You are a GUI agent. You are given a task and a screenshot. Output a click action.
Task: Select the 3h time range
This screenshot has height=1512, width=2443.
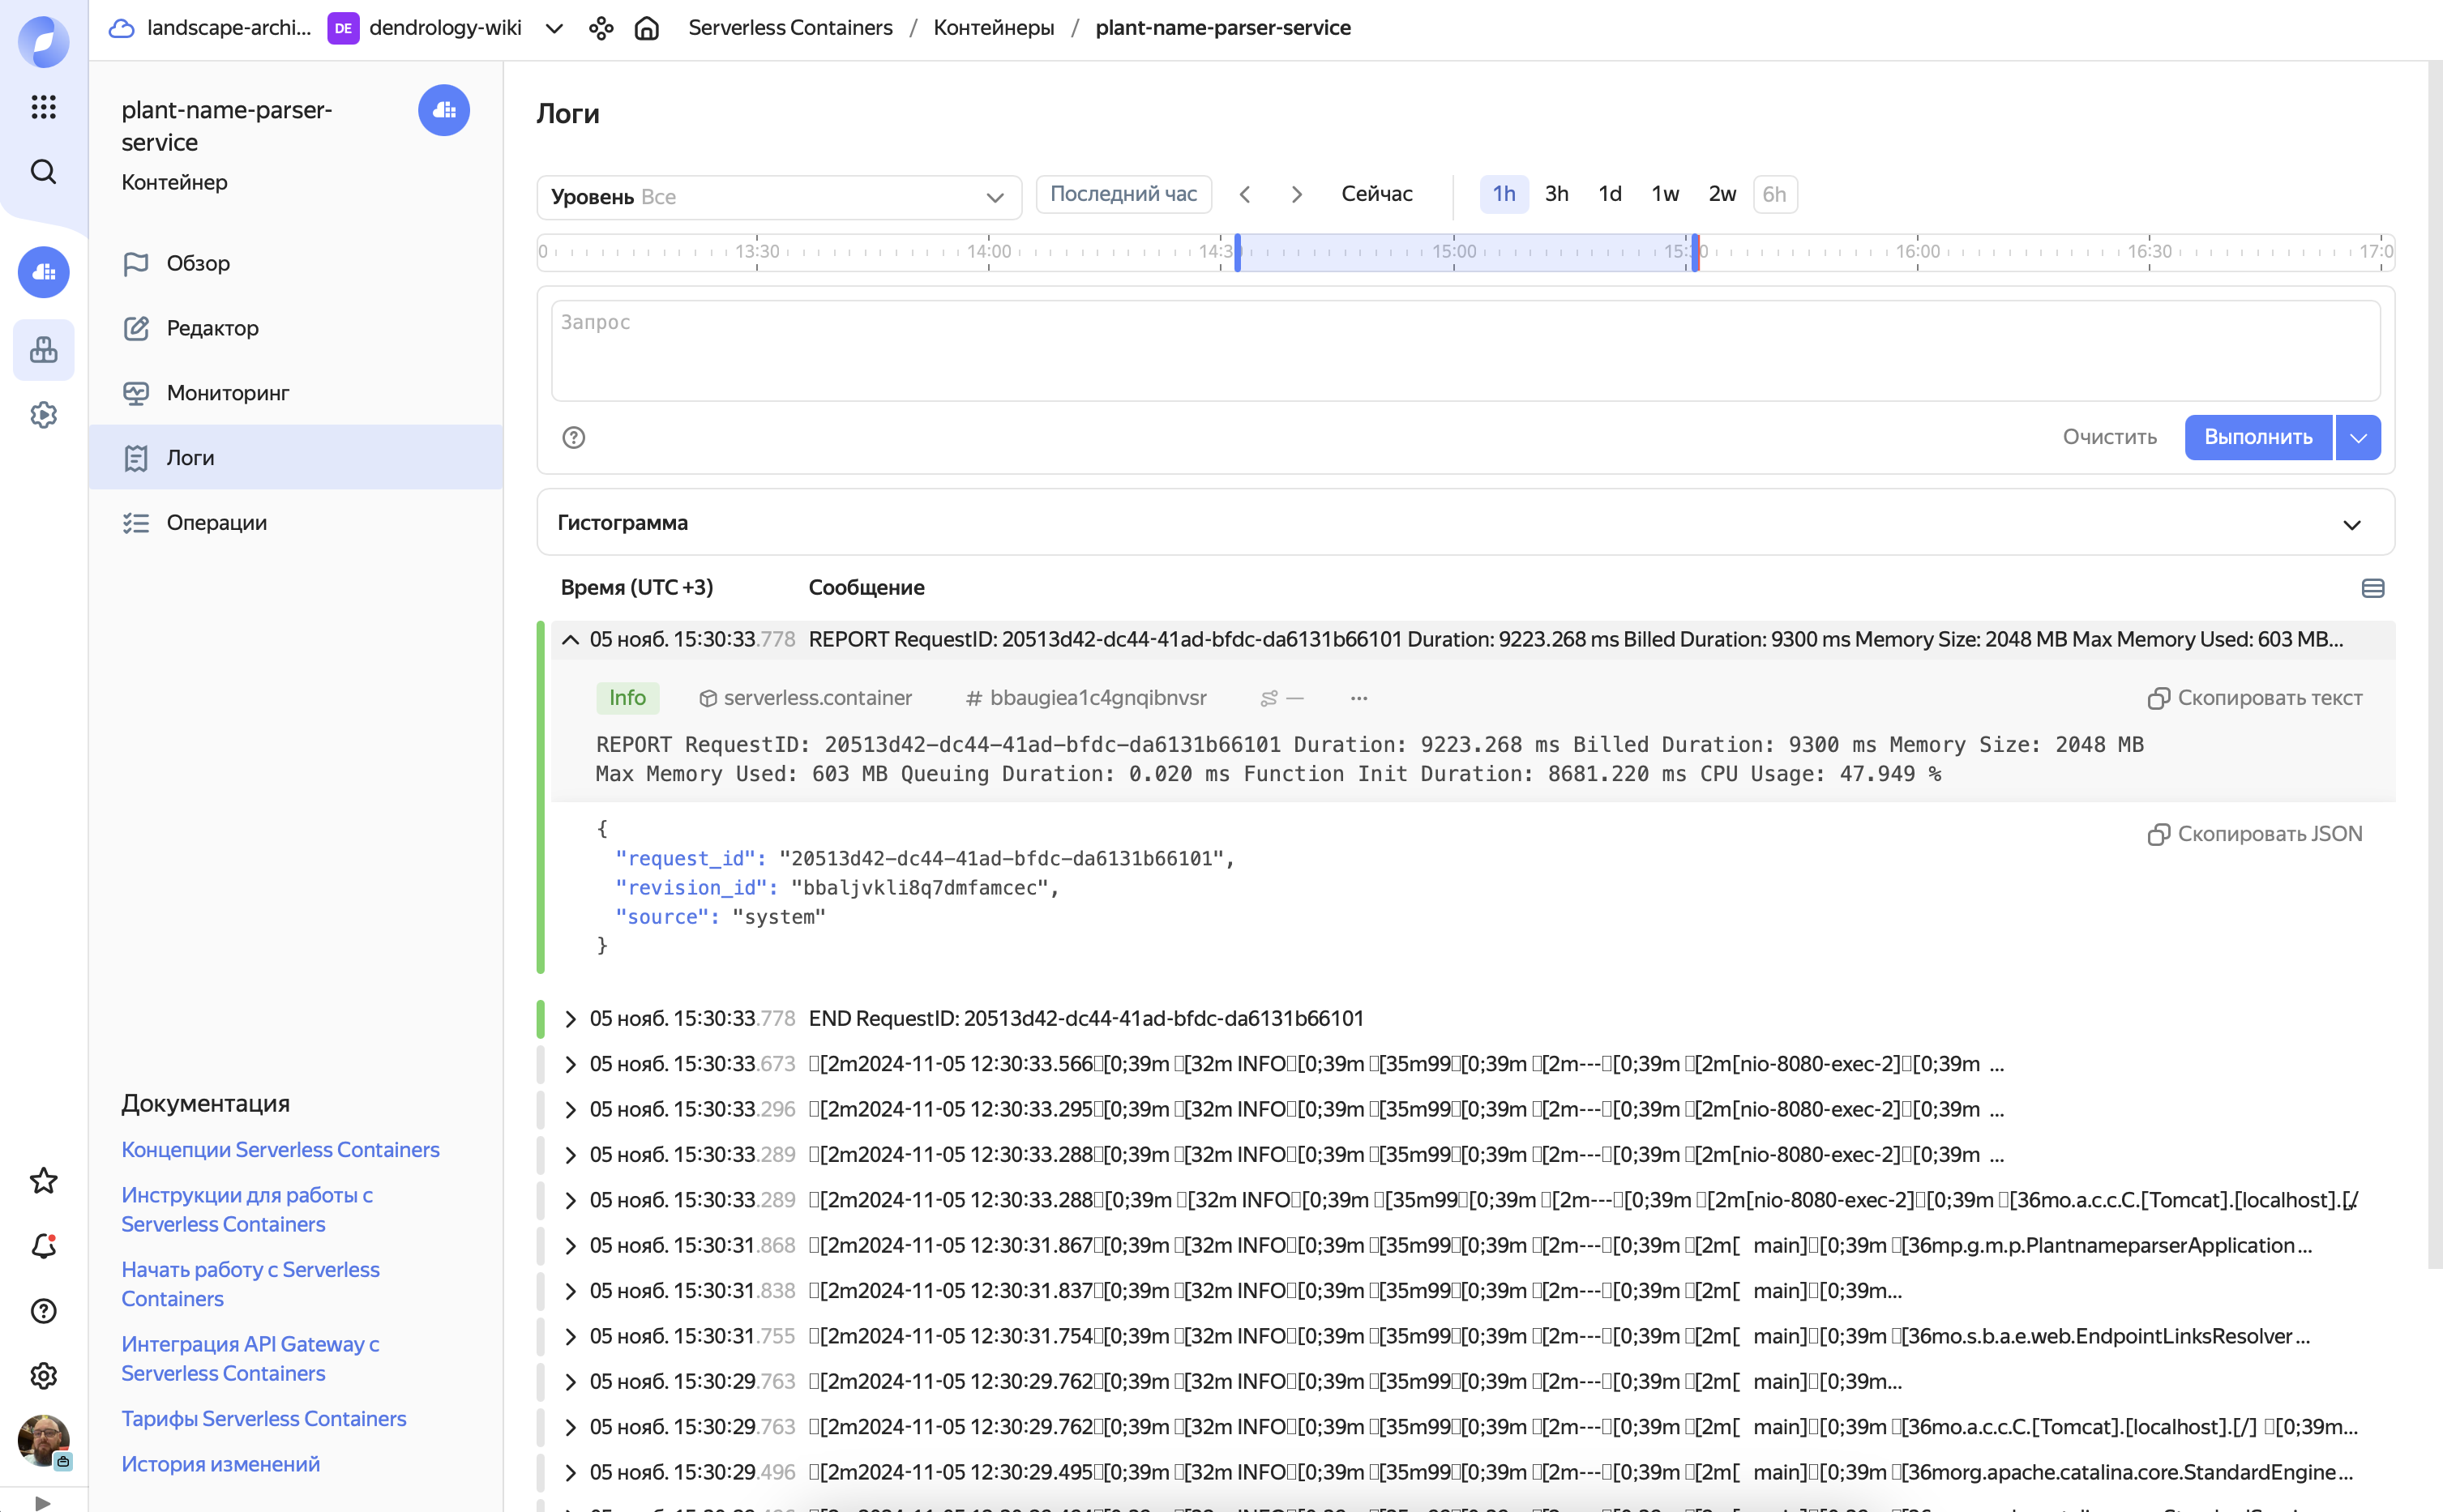tap(1556, 194)
